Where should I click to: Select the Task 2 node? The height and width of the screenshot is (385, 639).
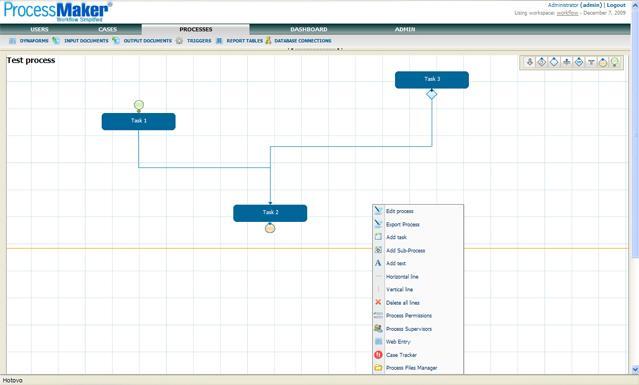coord(270,213)
